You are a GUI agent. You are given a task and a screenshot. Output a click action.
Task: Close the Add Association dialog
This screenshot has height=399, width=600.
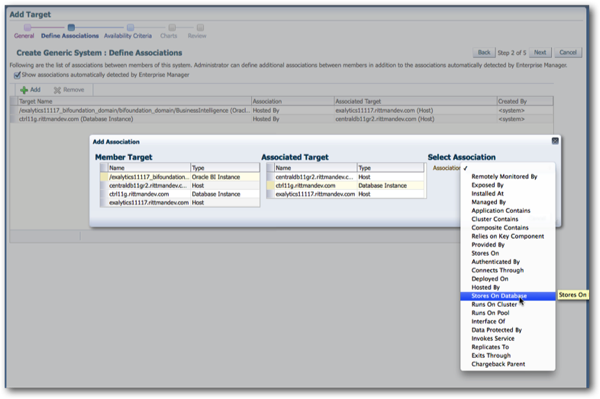(x=555, y=141)
